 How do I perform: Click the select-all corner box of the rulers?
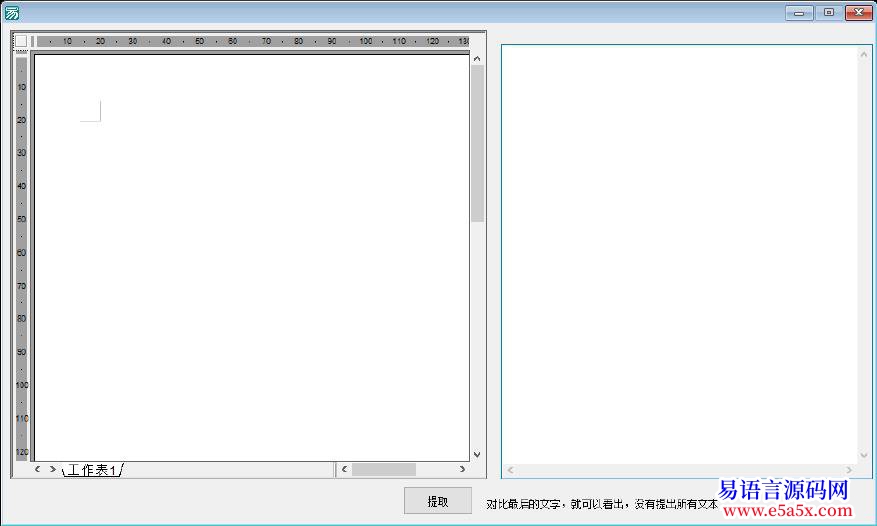click(x=21, y=41)
